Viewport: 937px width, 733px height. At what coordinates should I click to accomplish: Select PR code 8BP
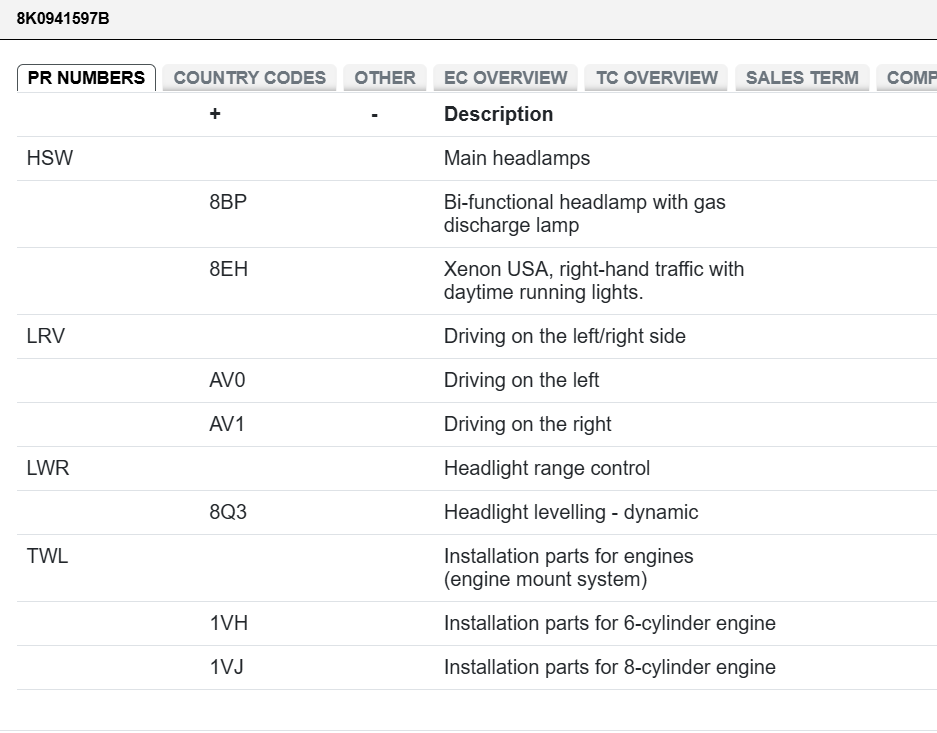click(228, 202)
